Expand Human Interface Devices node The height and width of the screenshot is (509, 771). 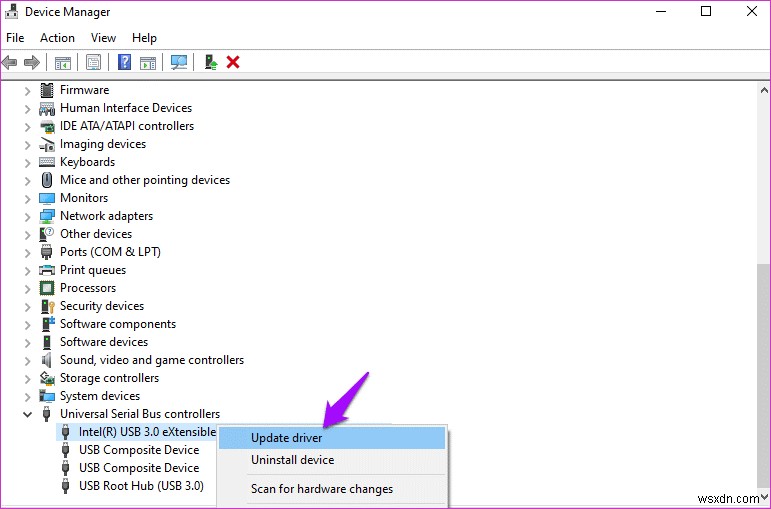pyautogui.click(x=28, y=109)
